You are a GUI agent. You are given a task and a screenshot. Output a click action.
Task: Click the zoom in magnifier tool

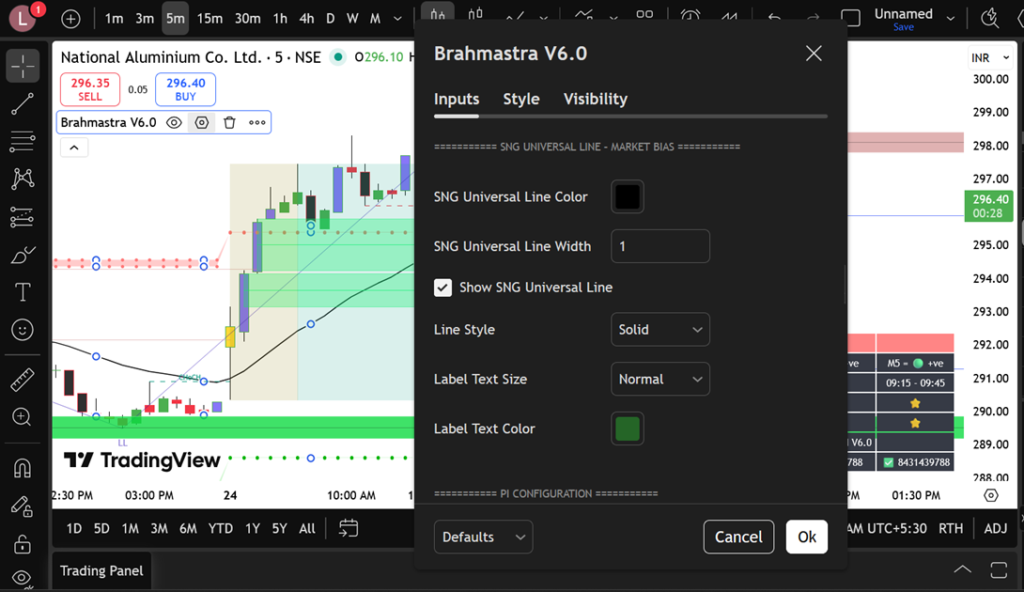pyautogui.click(x=22, y=417)
